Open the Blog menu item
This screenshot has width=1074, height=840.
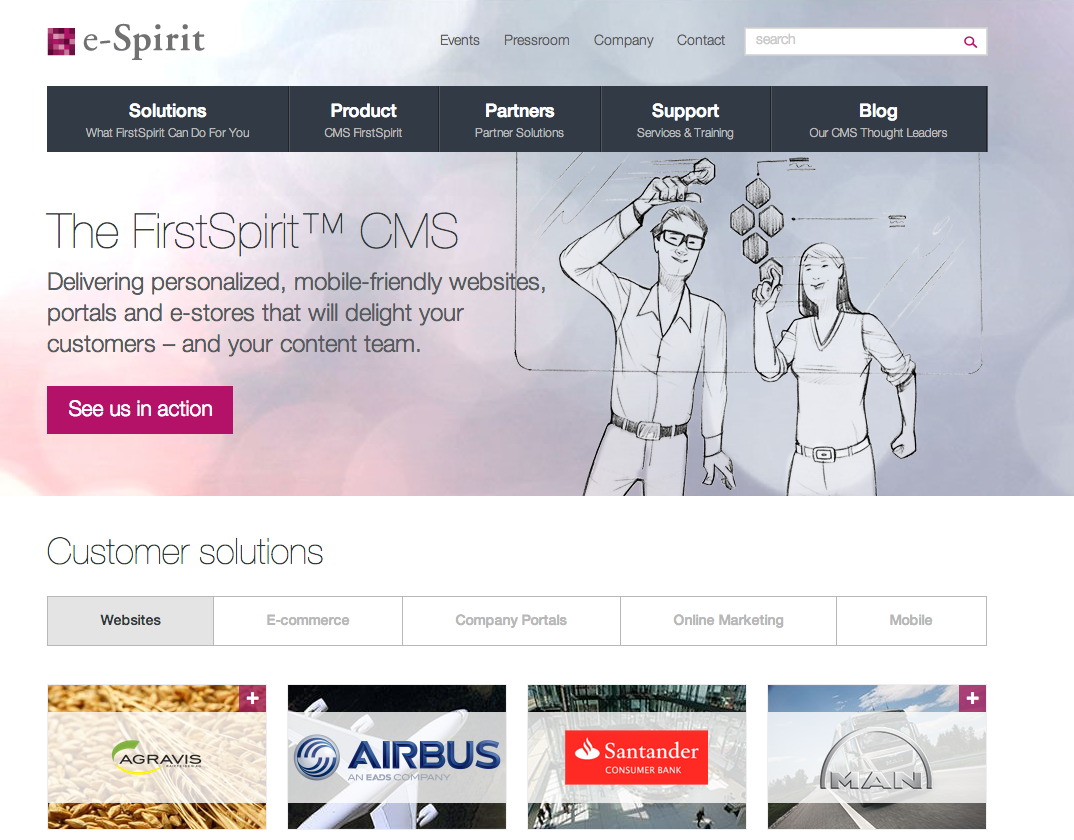click(x=879, y=119)
